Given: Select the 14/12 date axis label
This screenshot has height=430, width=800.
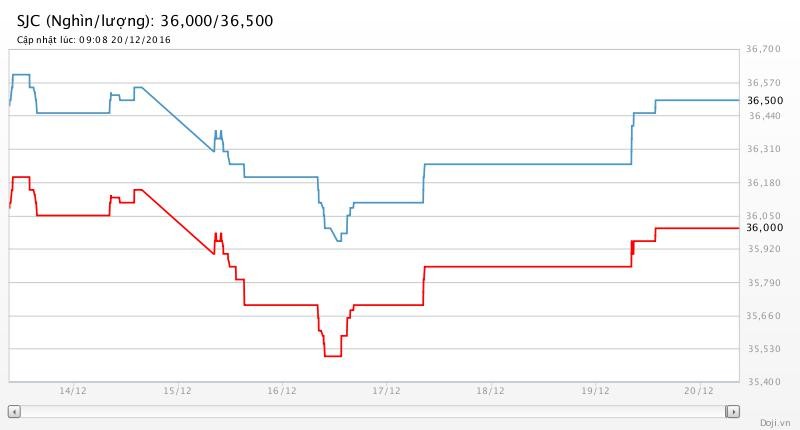Looking at the screenshot, I should [x=71, y=391].
